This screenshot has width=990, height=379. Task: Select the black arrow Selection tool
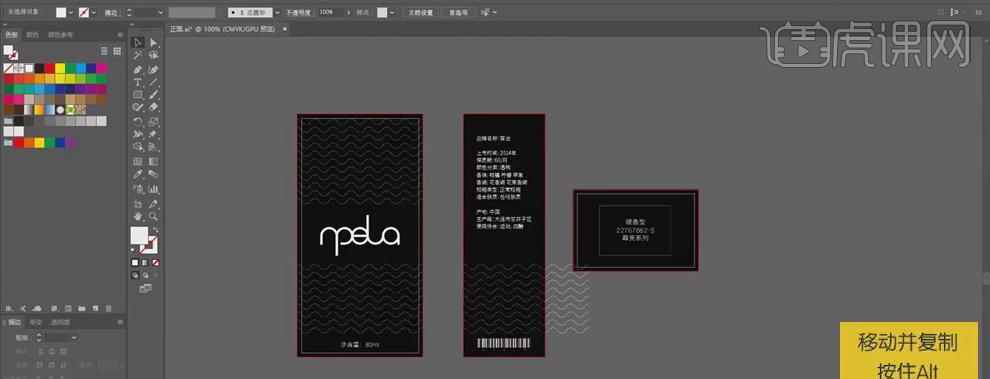(x=138, y=42)
